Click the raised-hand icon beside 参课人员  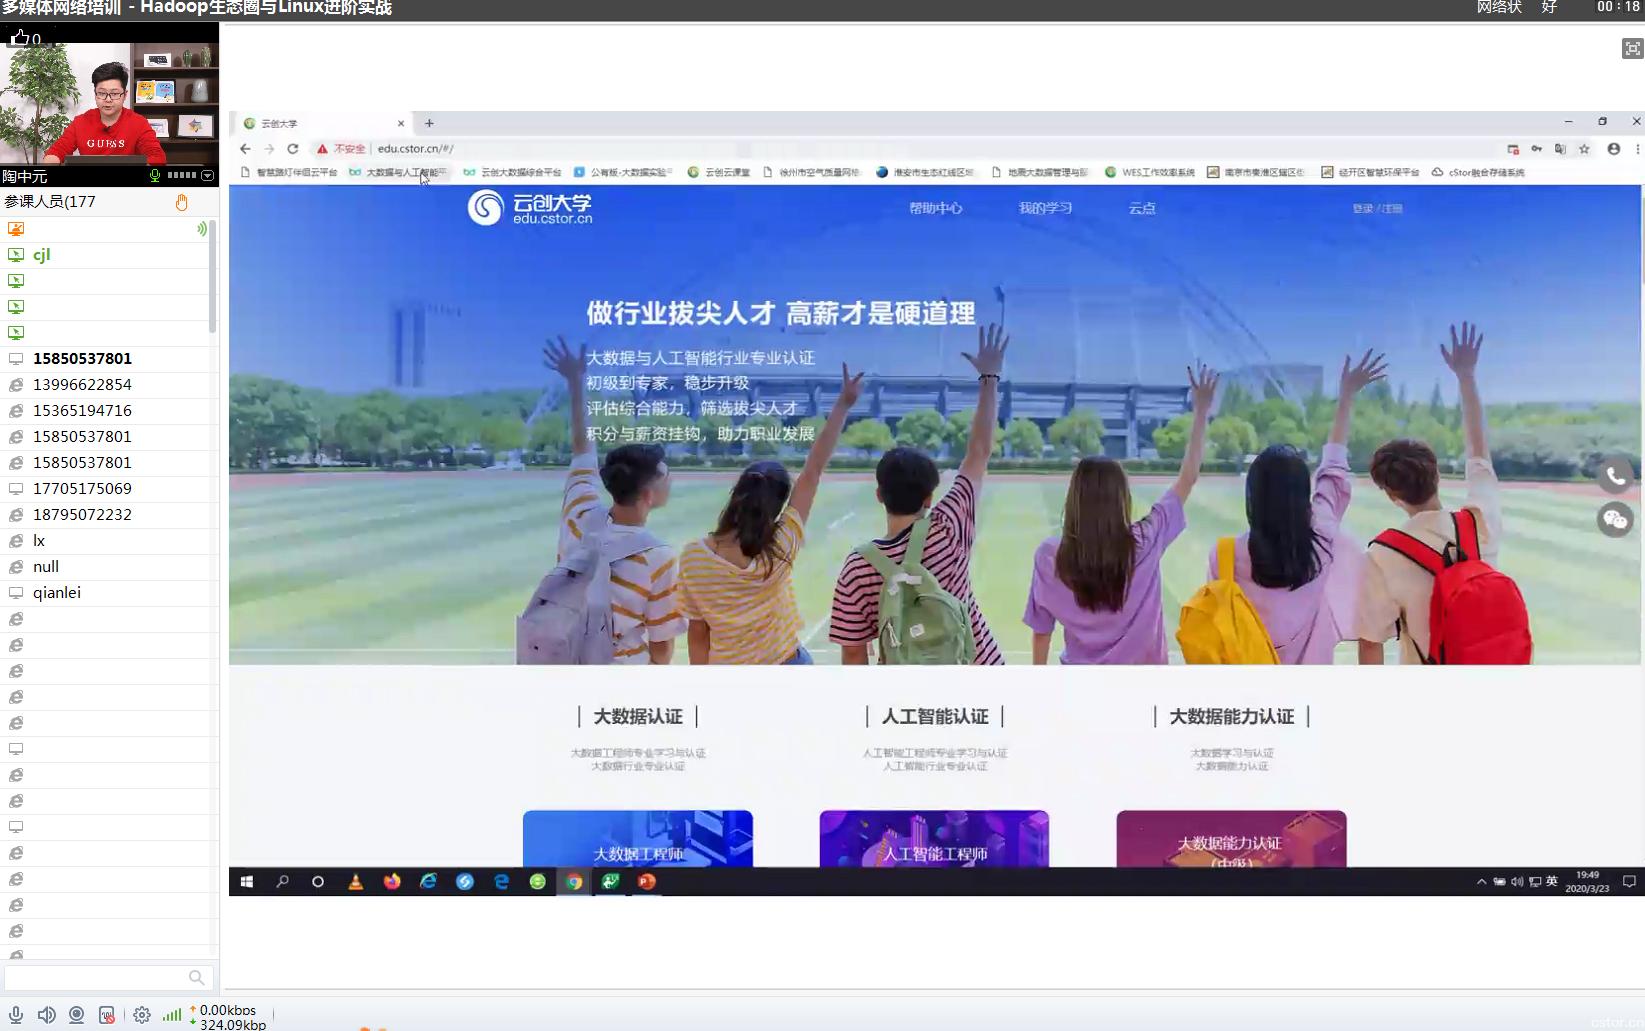[181, 202]
